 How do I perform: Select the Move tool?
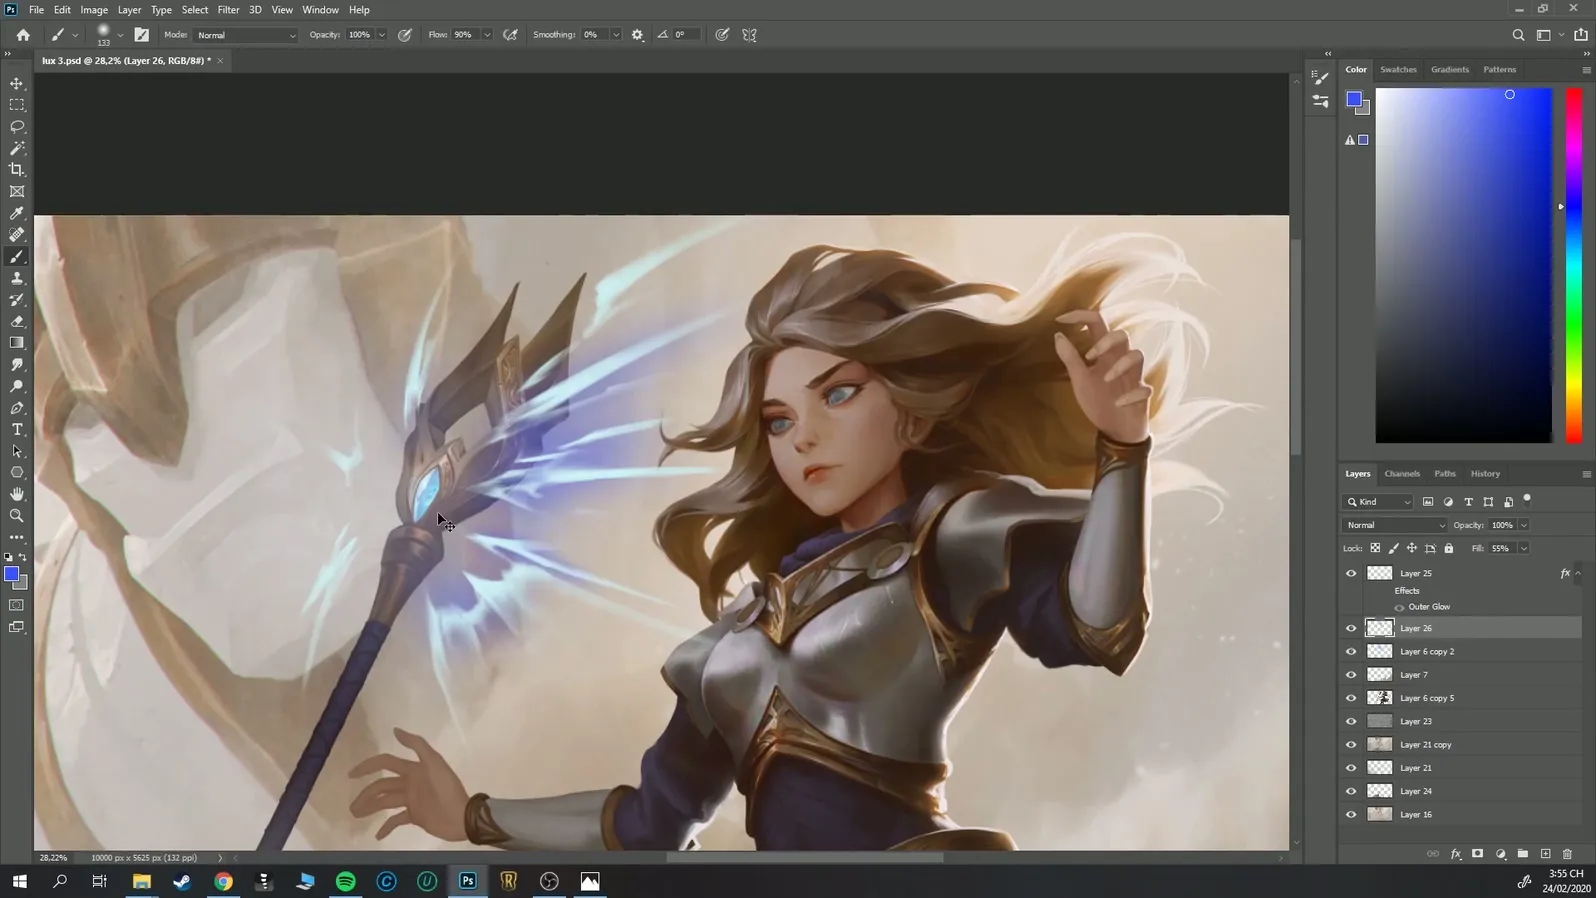pos(17,83)
